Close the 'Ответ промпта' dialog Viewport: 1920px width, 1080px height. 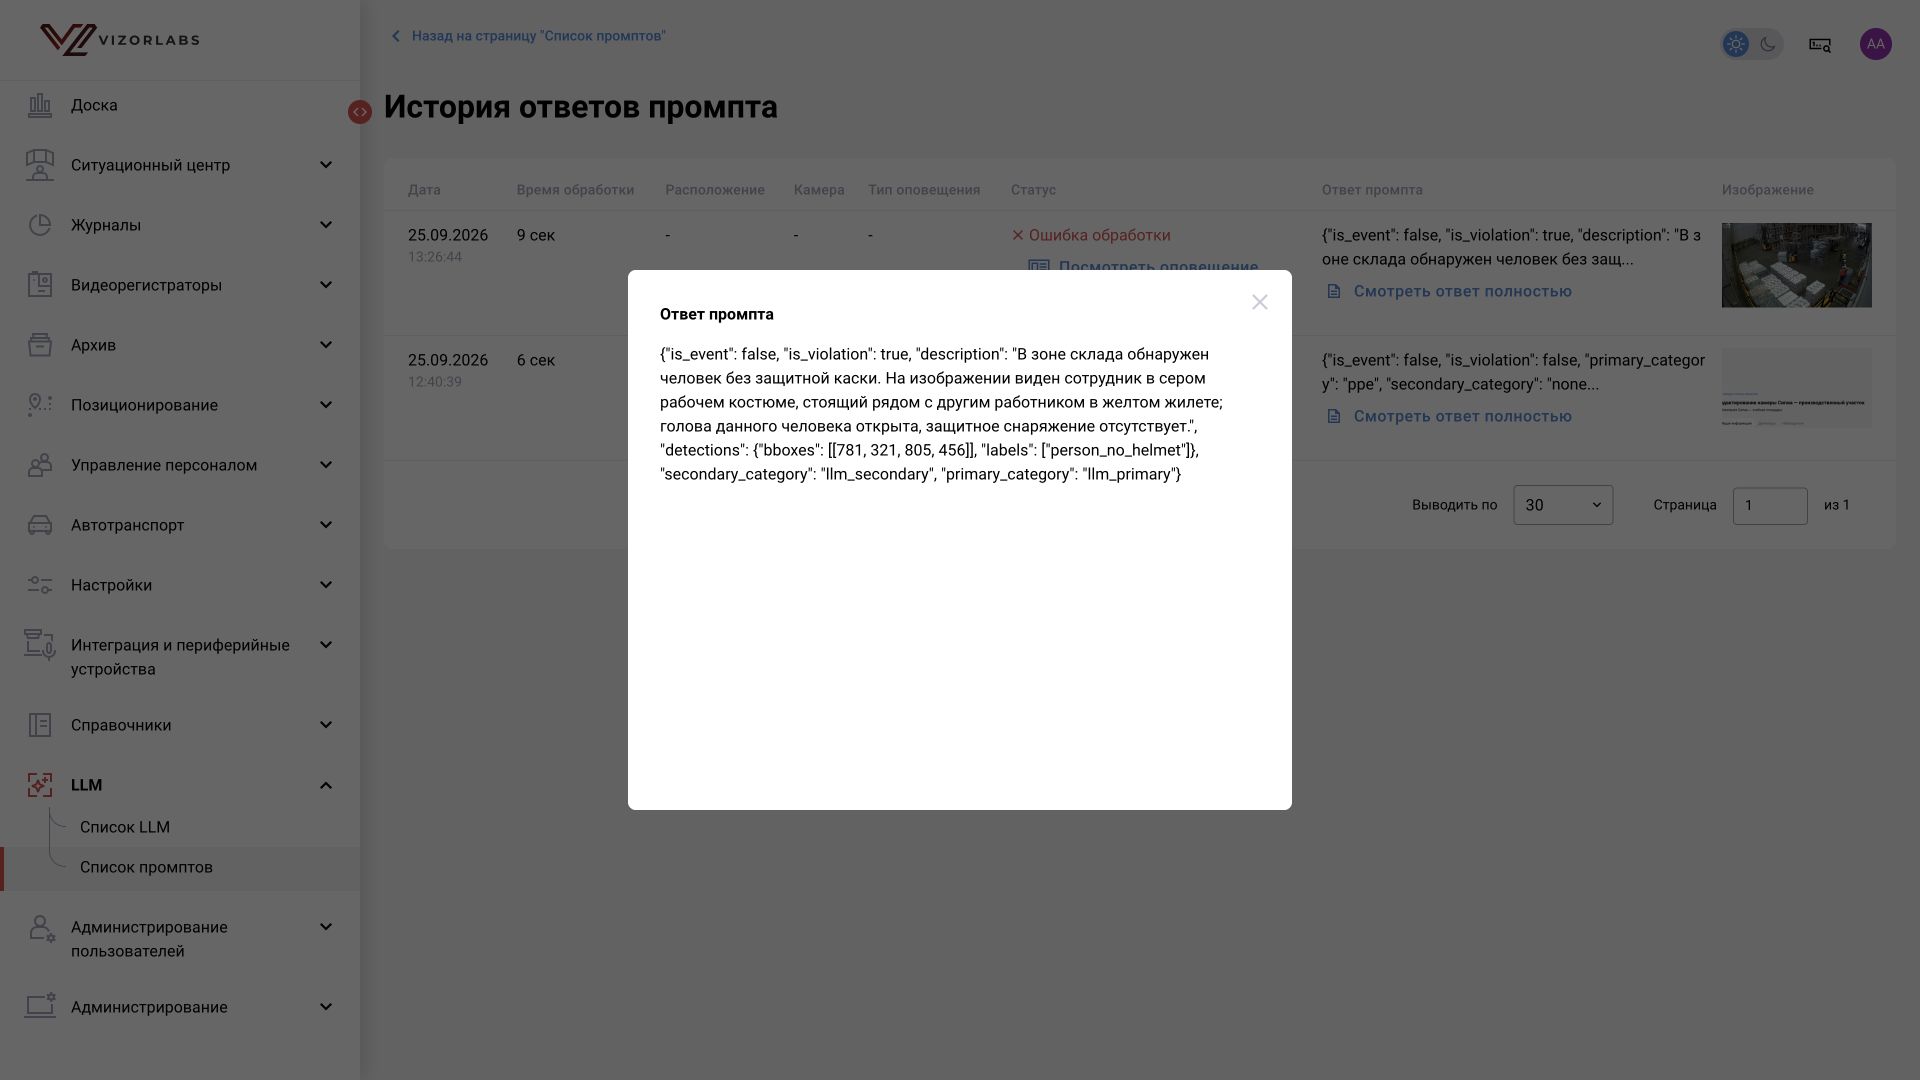point(1259,302)
